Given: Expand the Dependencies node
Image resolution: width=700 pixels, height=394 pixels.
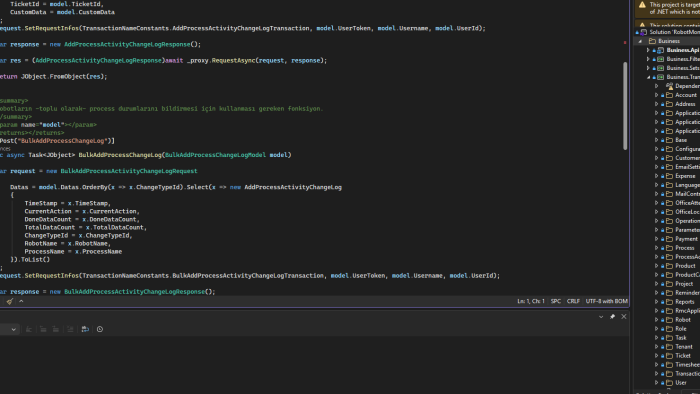Looking at the screenshot, I should 657,86.
